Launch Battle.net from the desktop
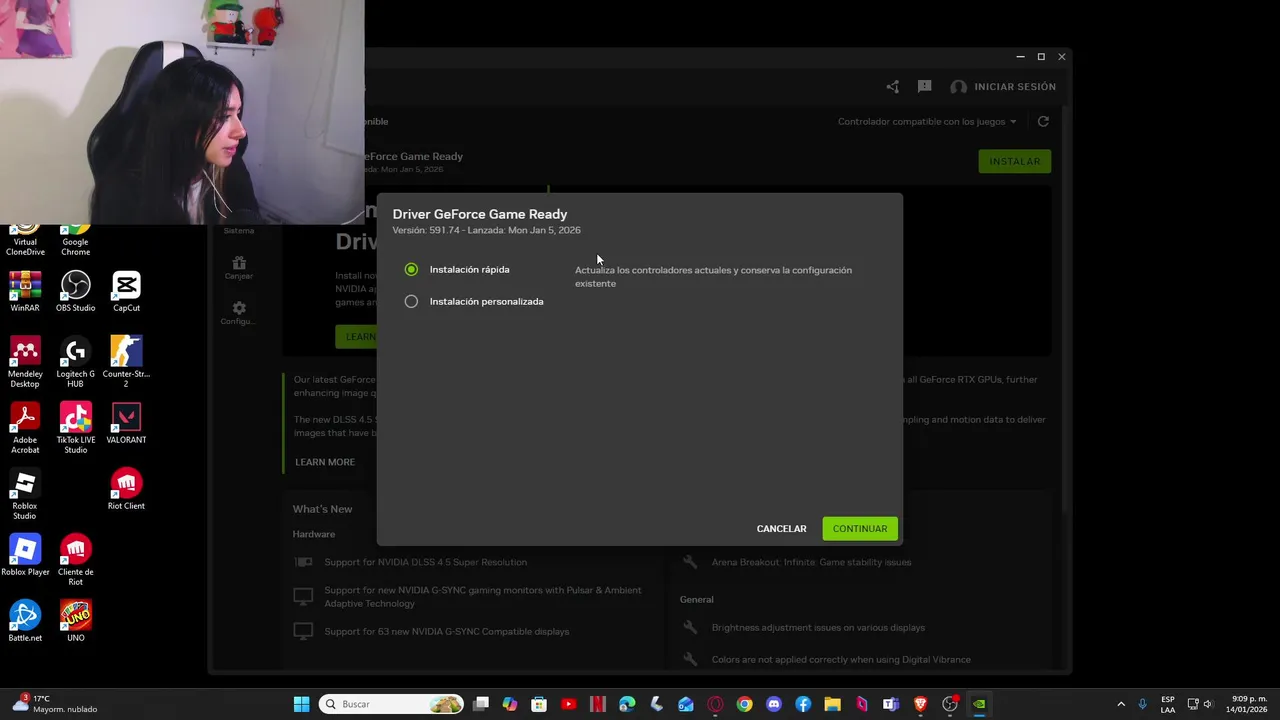Screen dimensions: 1280x720 [x=25, y=622]
